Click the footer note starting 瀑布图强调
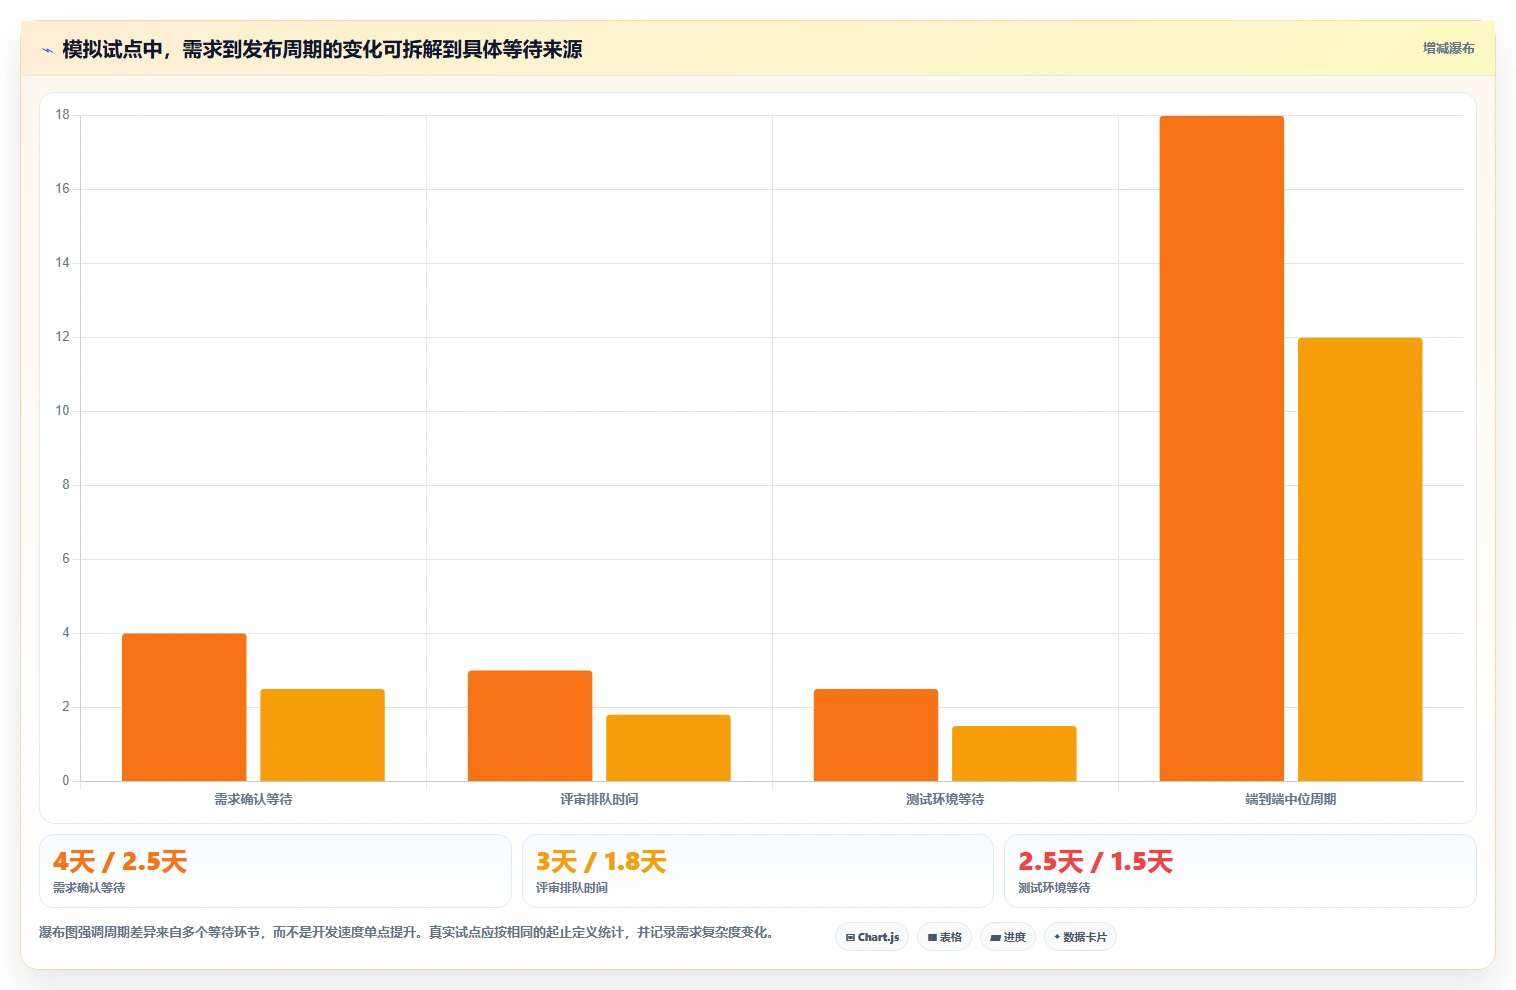1516x990 pixels. pyautogui.click(x=407, y=932)
